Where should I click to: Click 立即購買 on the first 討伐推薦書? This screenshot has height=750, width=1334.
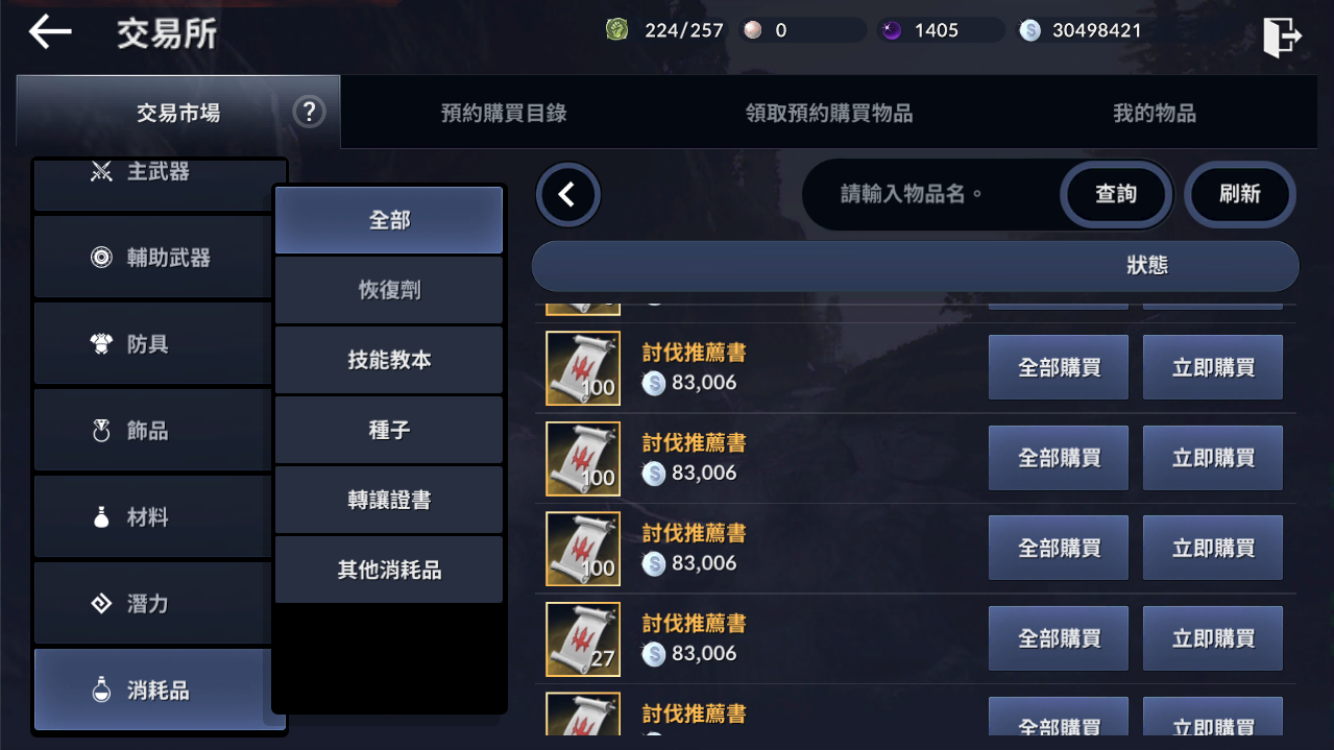1213,368
